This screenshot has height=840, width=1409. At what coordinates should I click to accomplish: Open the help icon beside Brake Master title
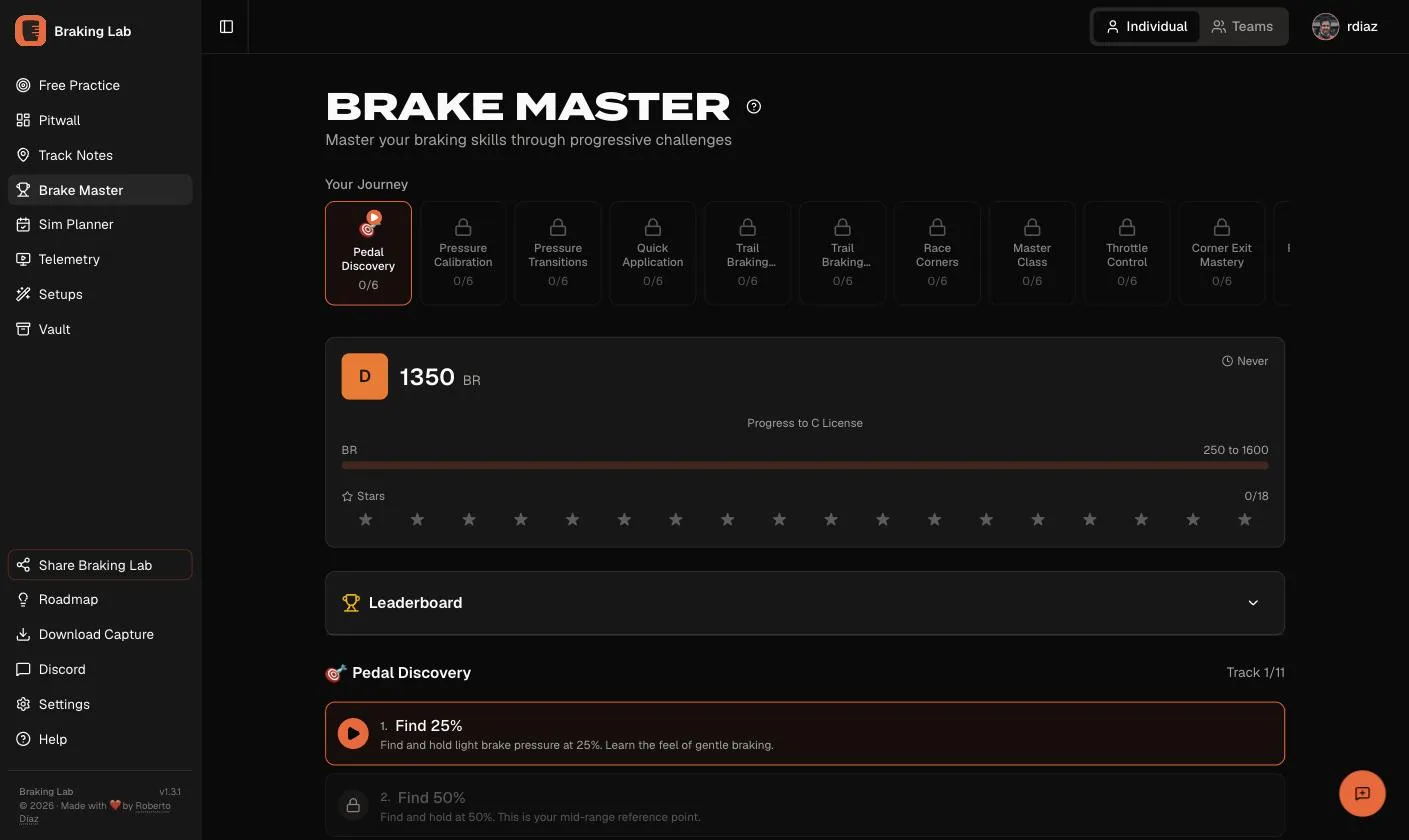coord(754,107)
